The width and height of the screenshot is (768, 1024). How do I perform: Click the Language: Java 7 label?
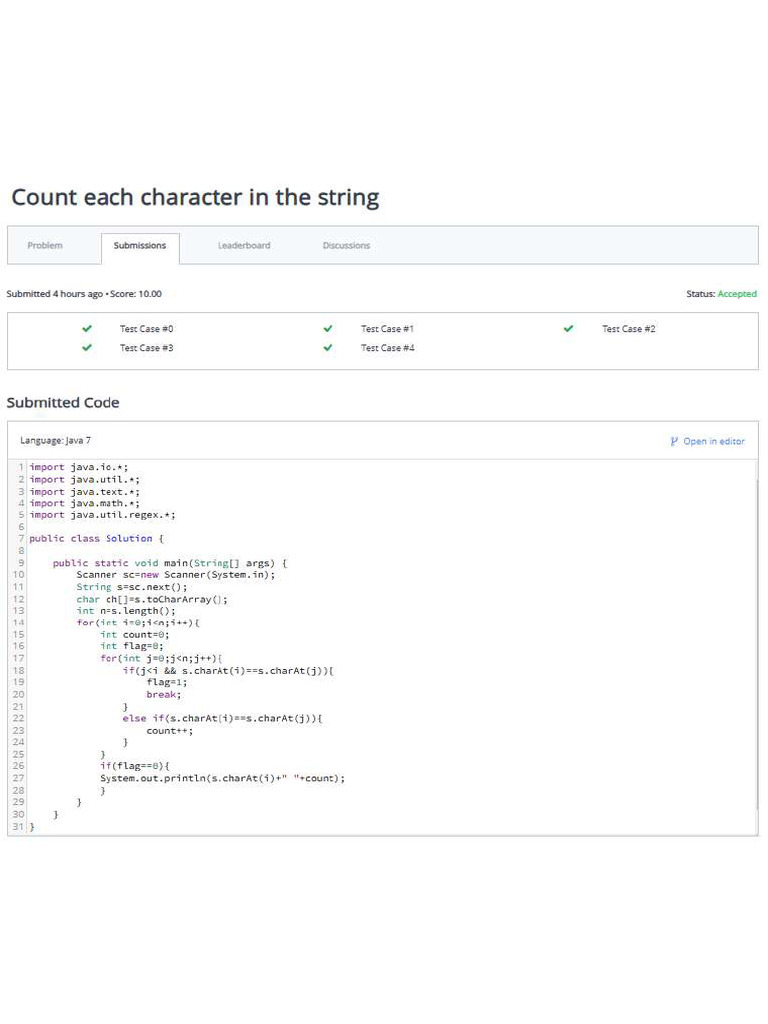coord(55,440)
